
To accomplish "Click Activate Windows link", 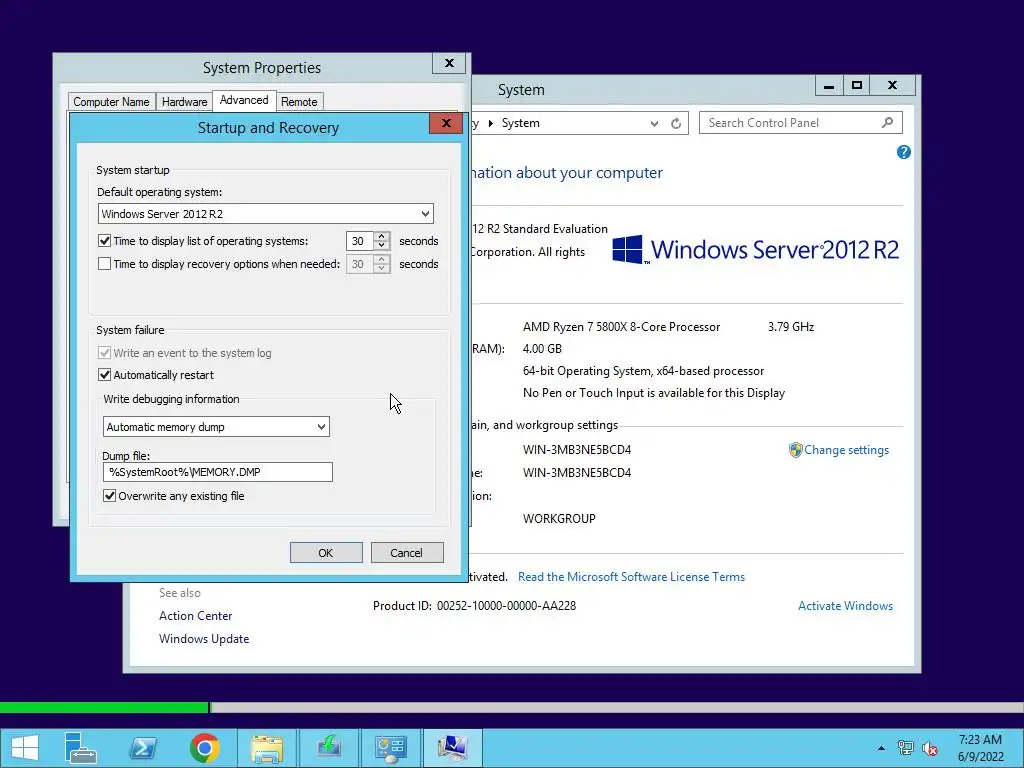I will [x=845, y=605].
